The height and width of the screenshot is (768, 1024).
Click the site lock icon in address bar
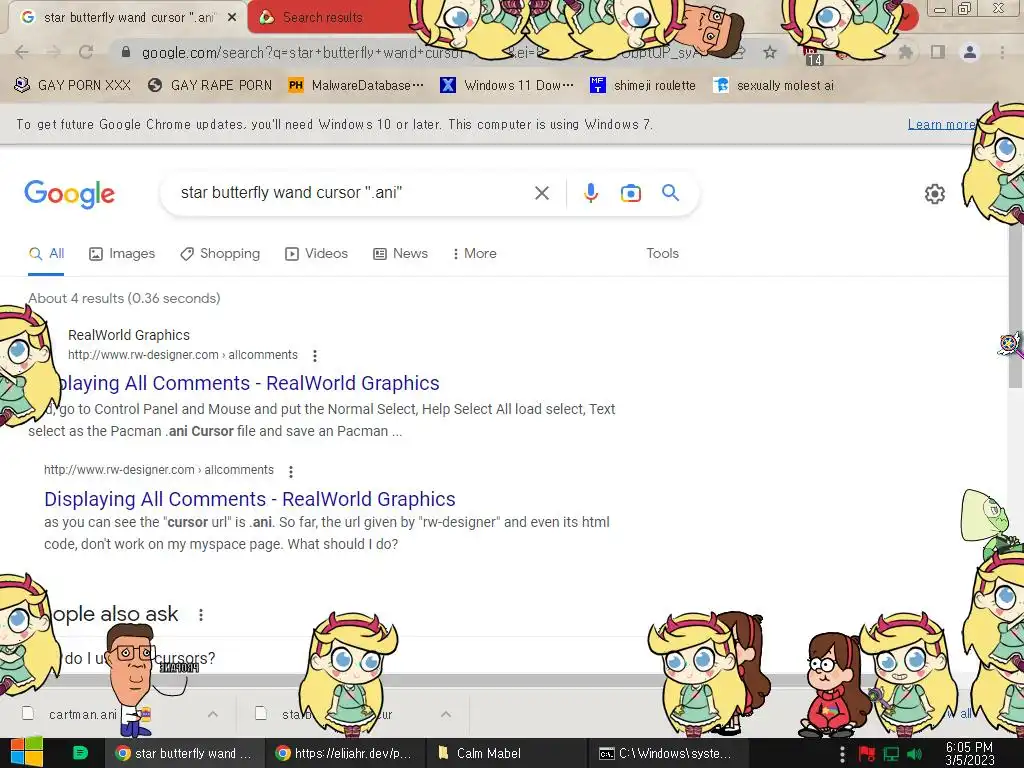(x=126, y=52)
